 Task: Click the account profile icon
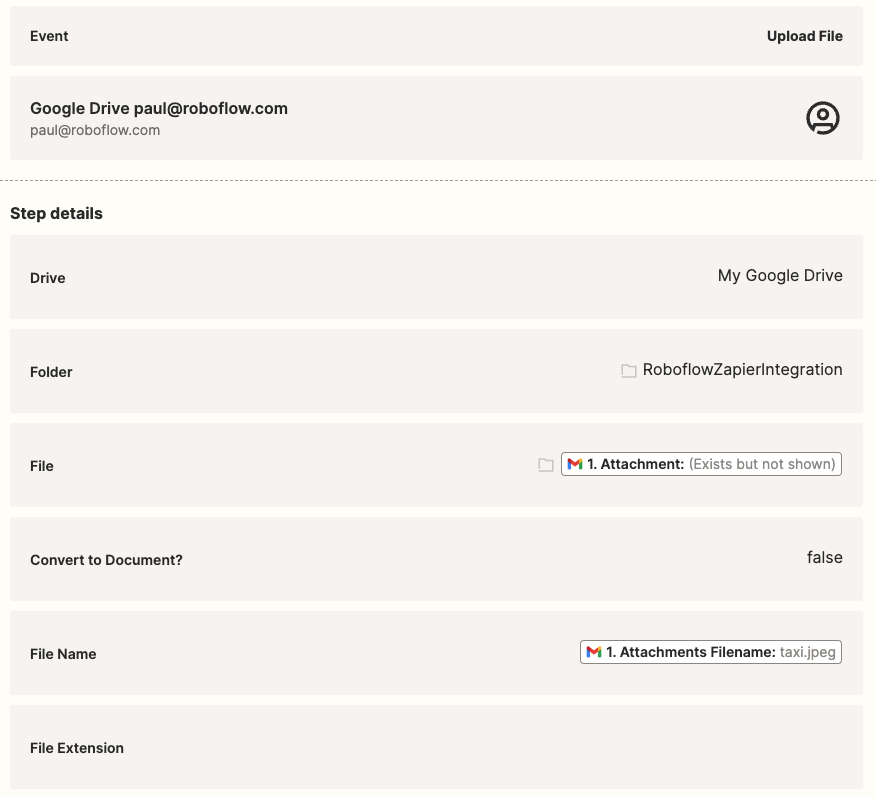point(822,118)
